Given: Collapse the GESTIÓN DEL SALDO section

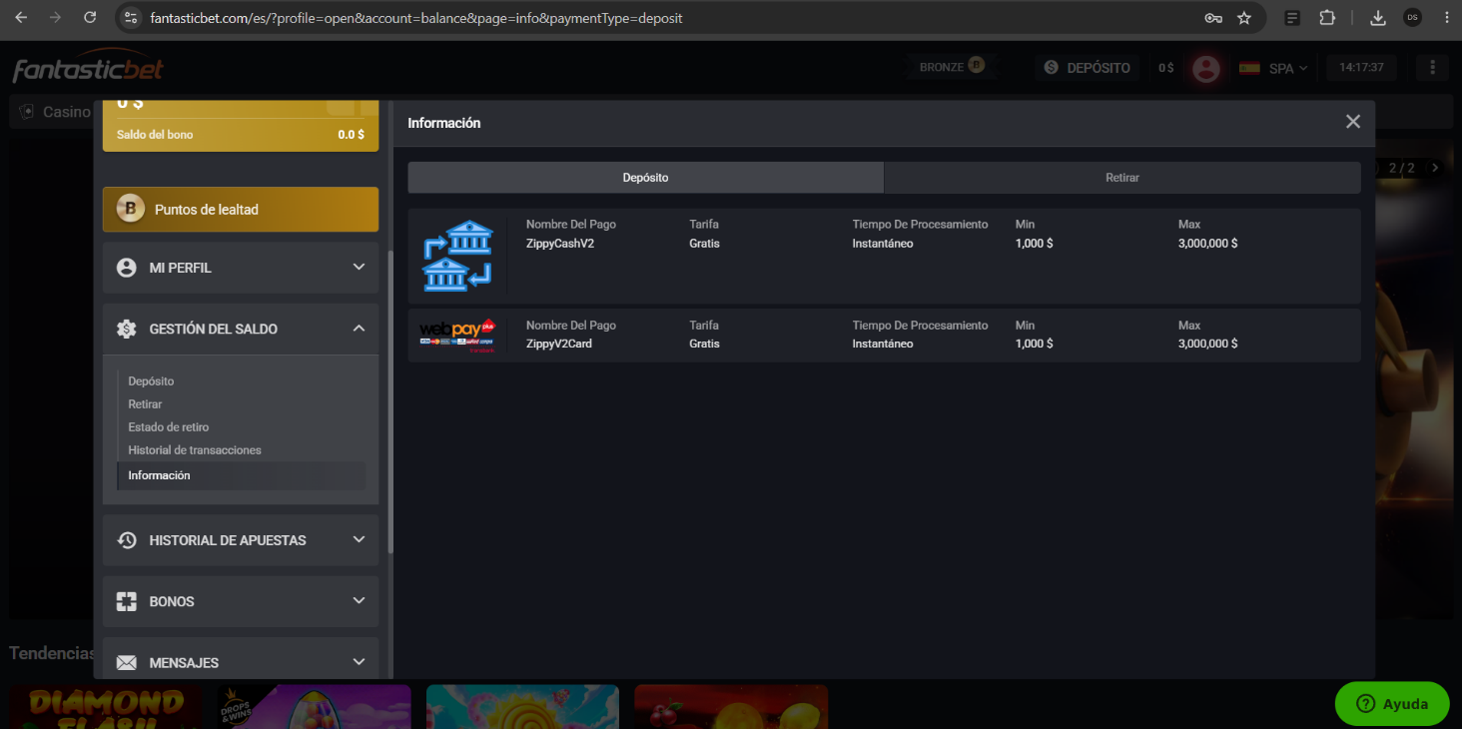Looking at the screenshot, I should (x=241, y=329).
